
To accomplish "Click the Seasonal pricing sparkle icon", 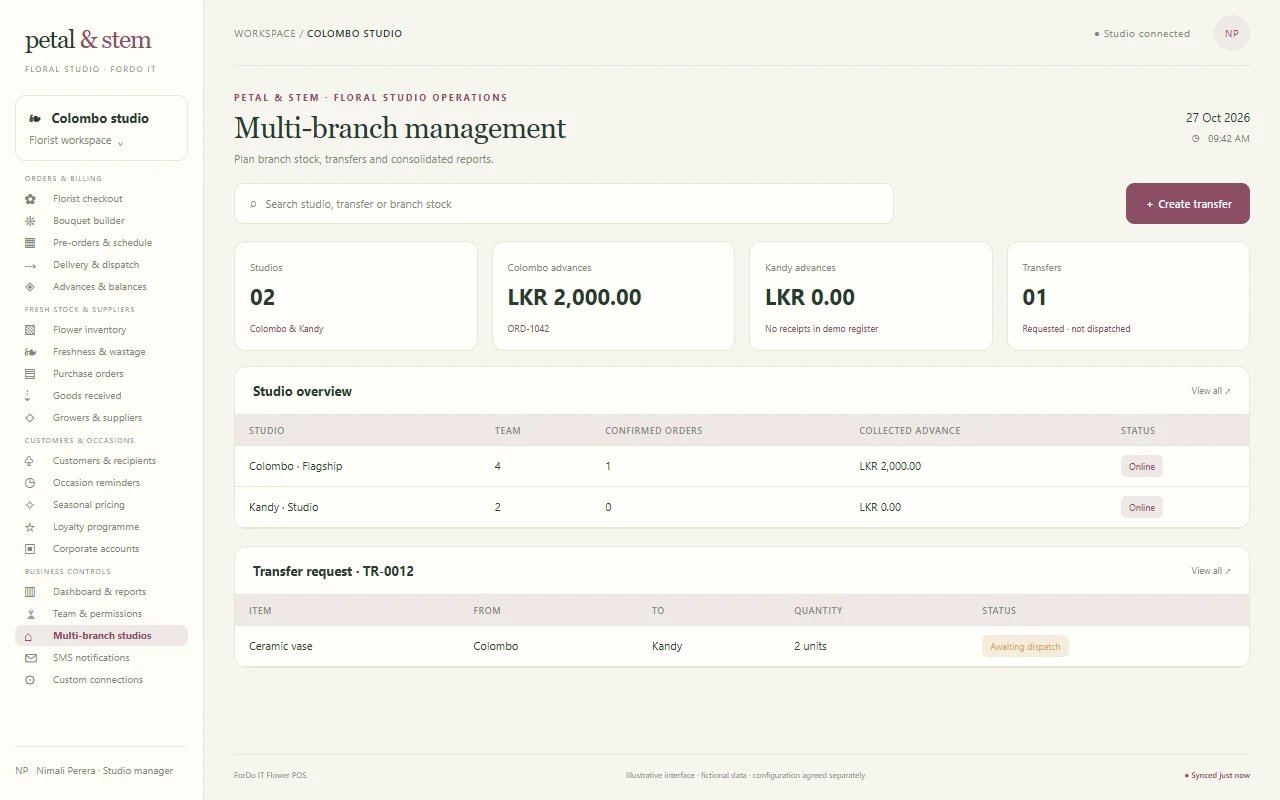I will tap(30, 505).
